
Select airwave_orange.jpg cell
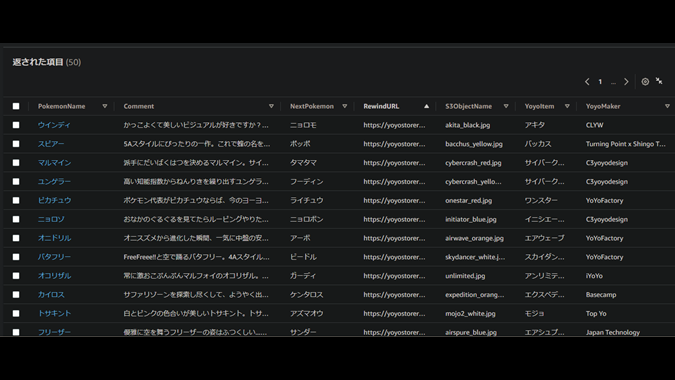tap(474, 238)
